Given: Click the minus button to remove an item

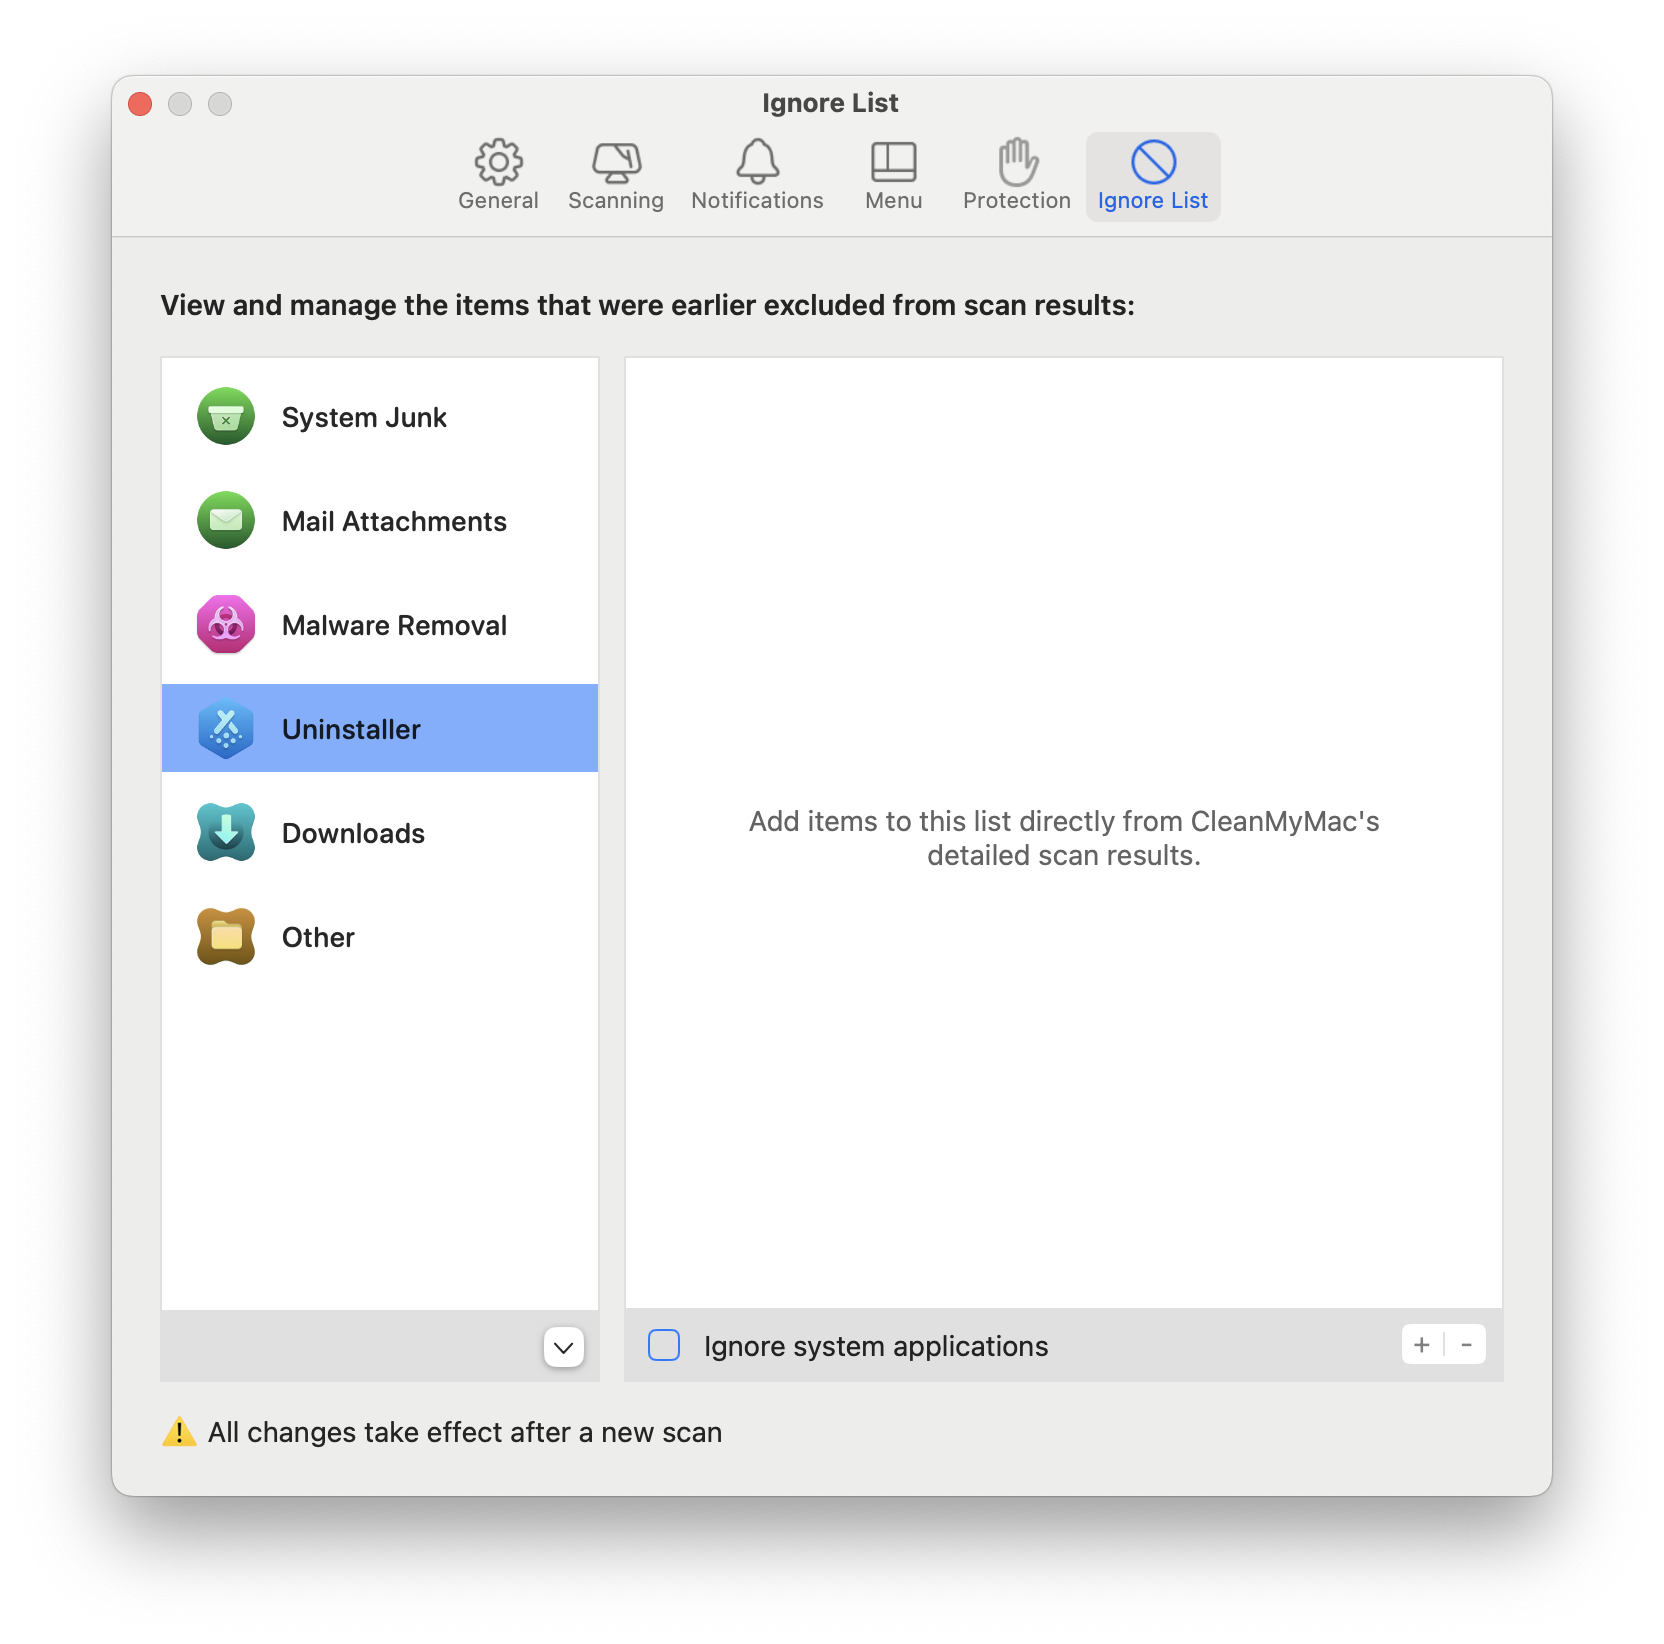Looking at the screenshot, I should pos(1466,1345).
